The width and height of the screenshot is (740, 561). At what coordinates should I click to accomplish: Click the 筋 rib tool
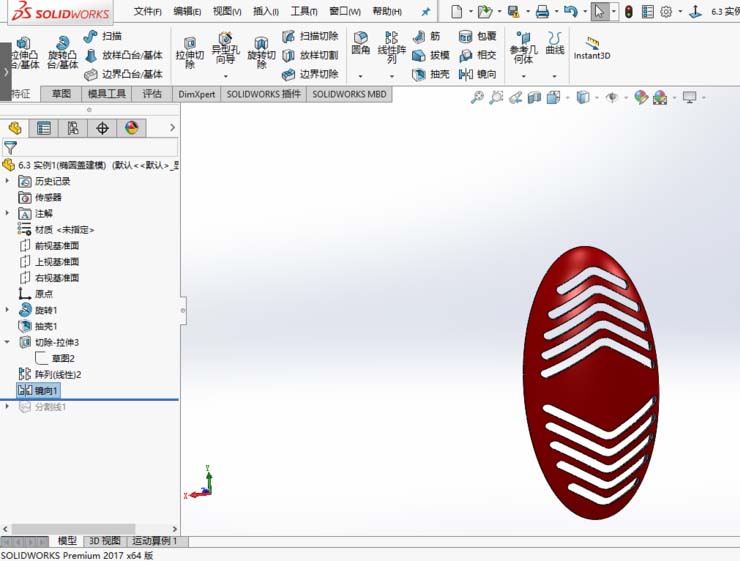426,36
